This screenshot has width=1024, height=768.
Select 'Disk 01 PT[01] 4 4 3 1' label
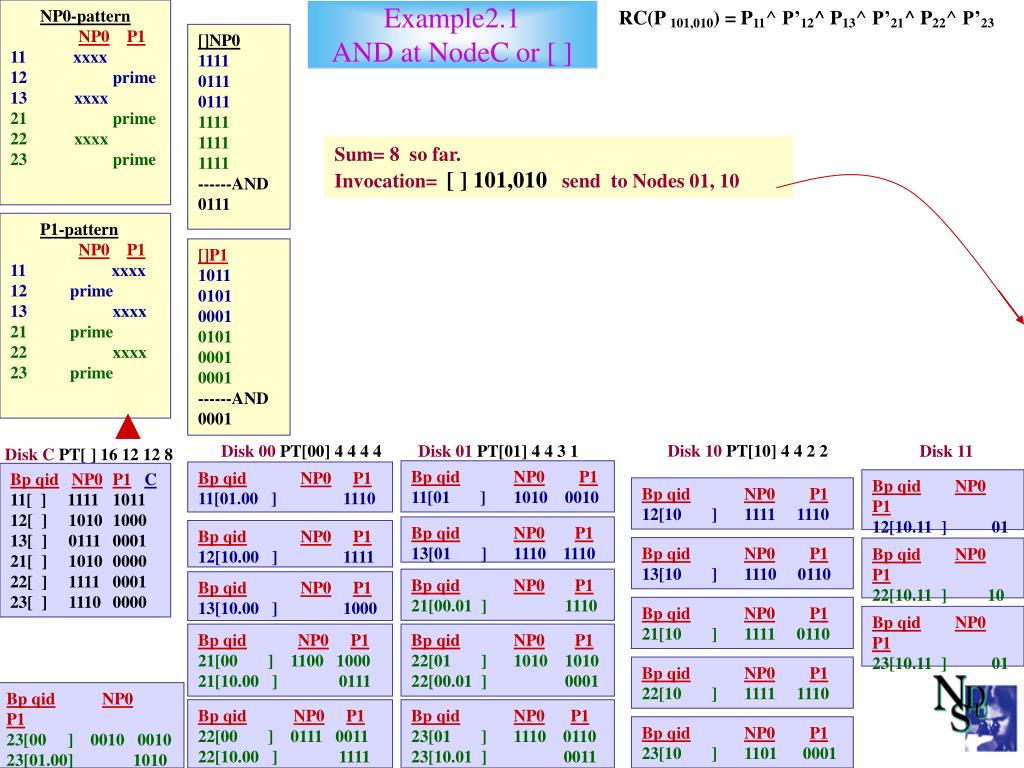(x=498, y=451)
